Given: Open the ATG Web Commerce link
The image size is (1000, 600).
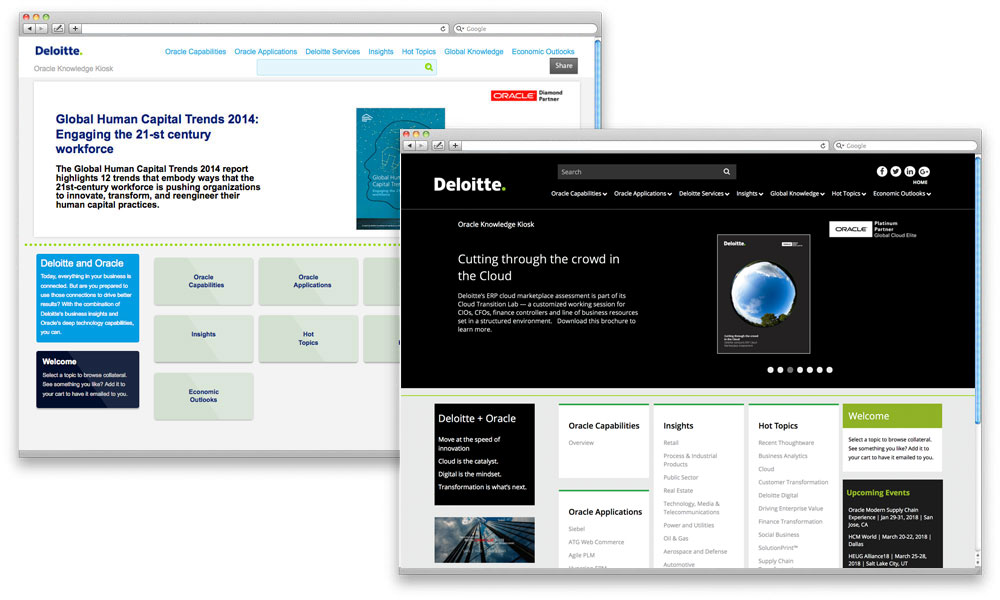Looking at the screenshot, I should click(596, 542).
